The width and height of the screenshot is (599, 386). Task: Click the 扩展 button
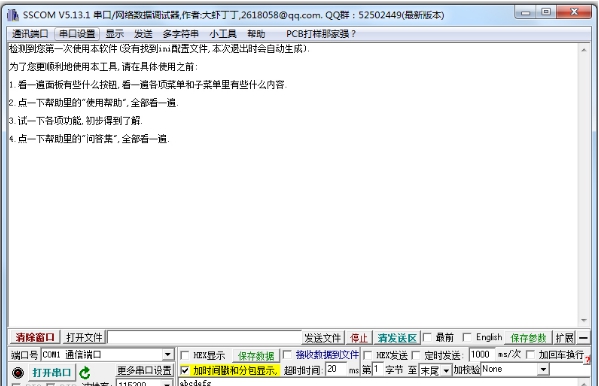tap(565, 338)
